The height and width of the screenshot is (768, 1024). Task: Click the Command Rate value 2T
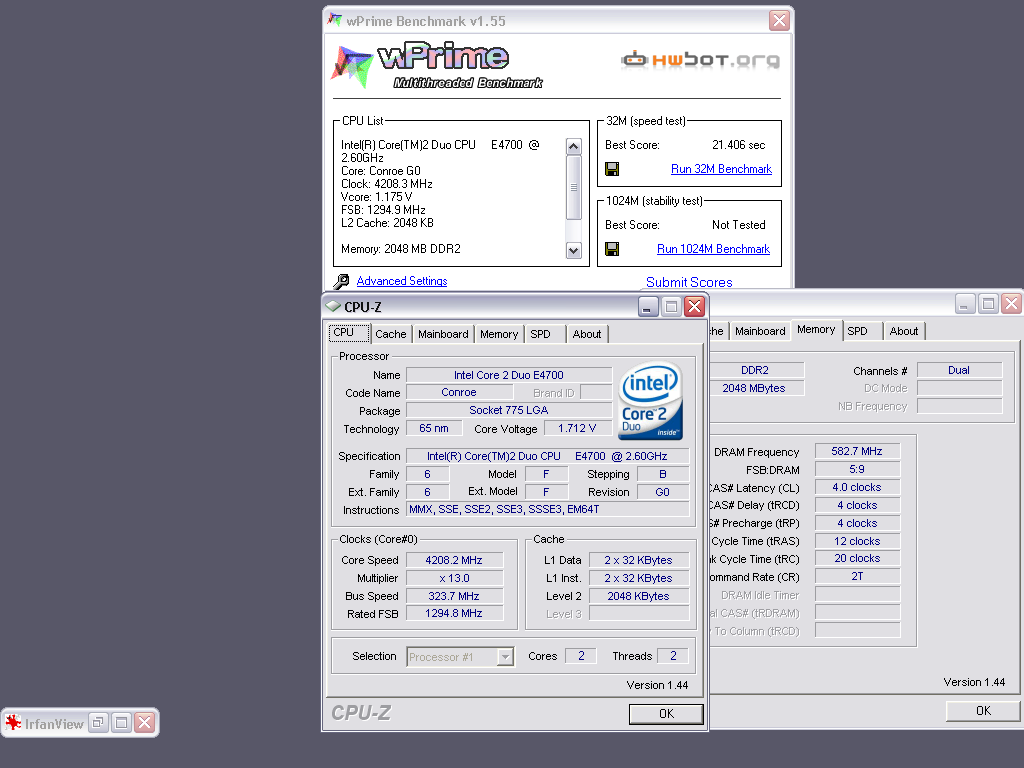click(857, 577)
